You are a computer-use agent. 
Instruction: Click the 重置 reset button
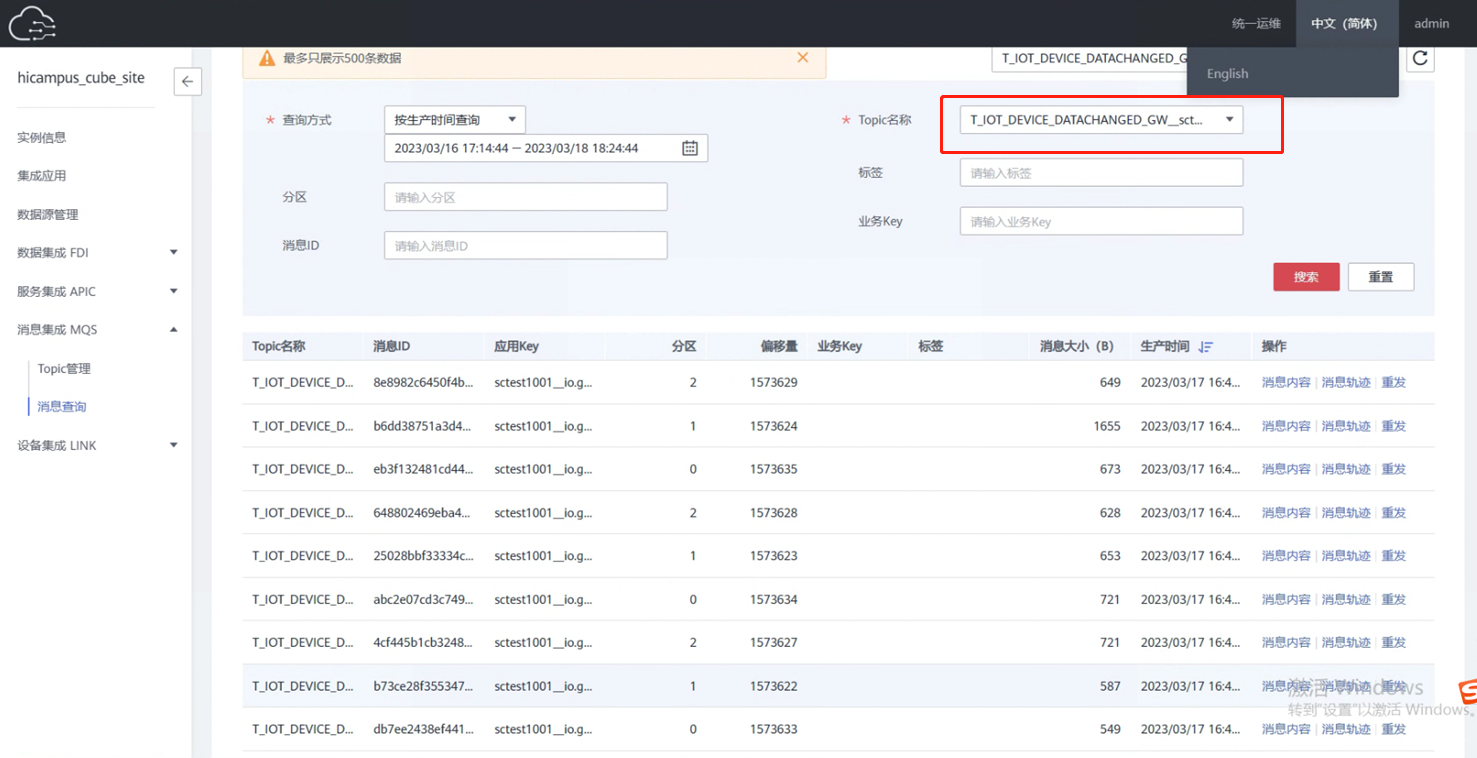click(x=1380, y=277)
